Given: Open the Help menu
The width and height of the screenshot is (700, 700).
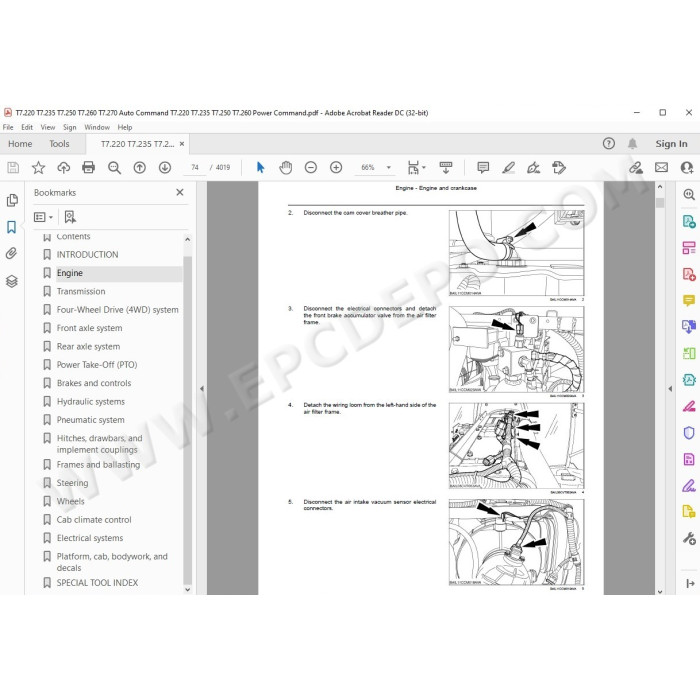Looking at the screenshot, I should 125,127.
